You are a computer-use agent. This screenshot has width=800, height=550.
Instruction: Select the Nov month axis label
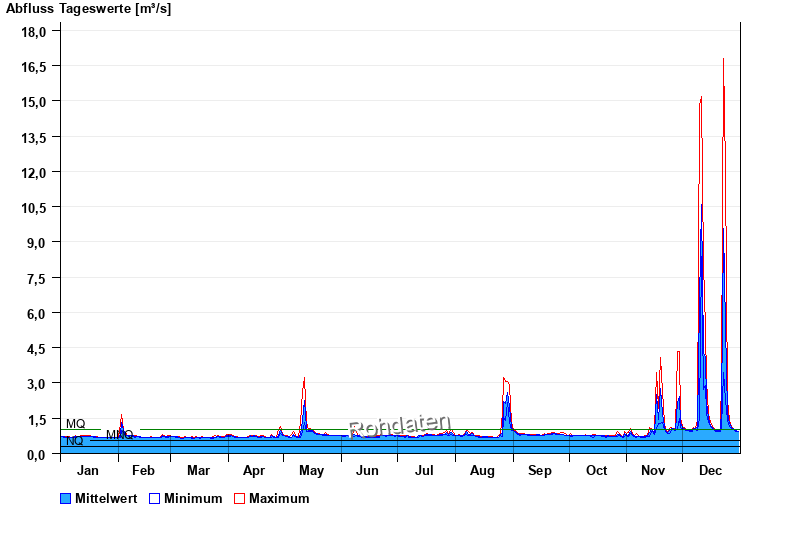(x=653, y=470)
